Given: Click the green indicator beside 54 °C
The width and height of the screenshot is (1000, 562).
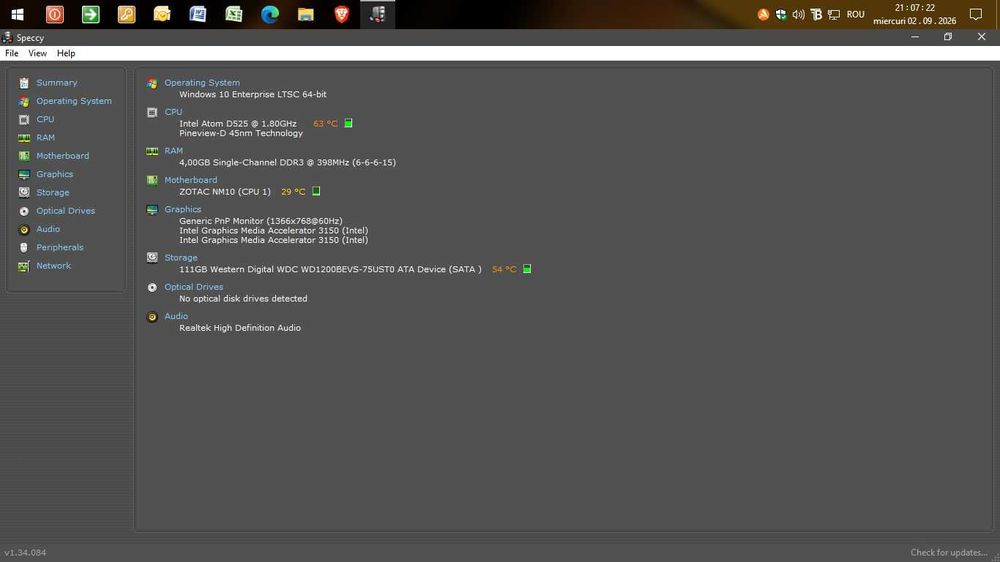Looking at the screenshot, I should [x=527, y=269].
